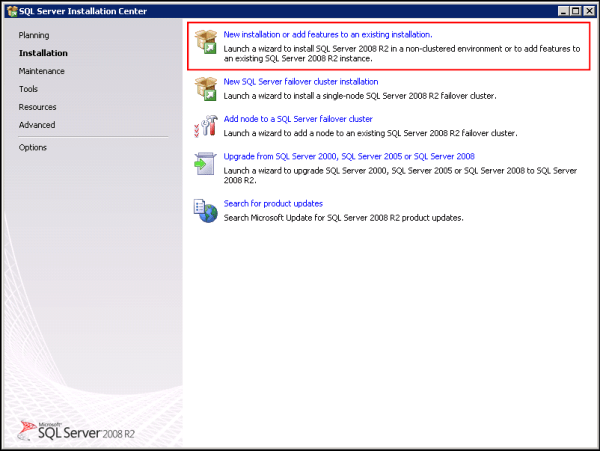Open the Tools section
This screenshot has height=451, width=600.
(28, 89)
